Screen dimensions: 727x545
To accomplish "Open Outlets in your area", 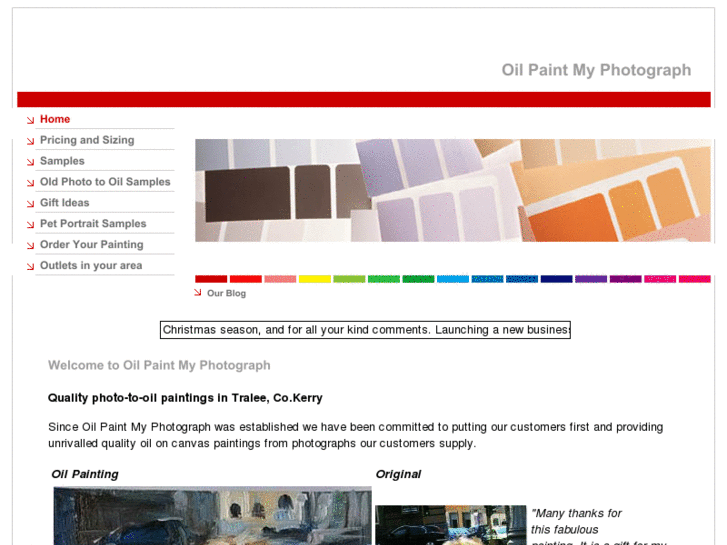I will point(91,265).
